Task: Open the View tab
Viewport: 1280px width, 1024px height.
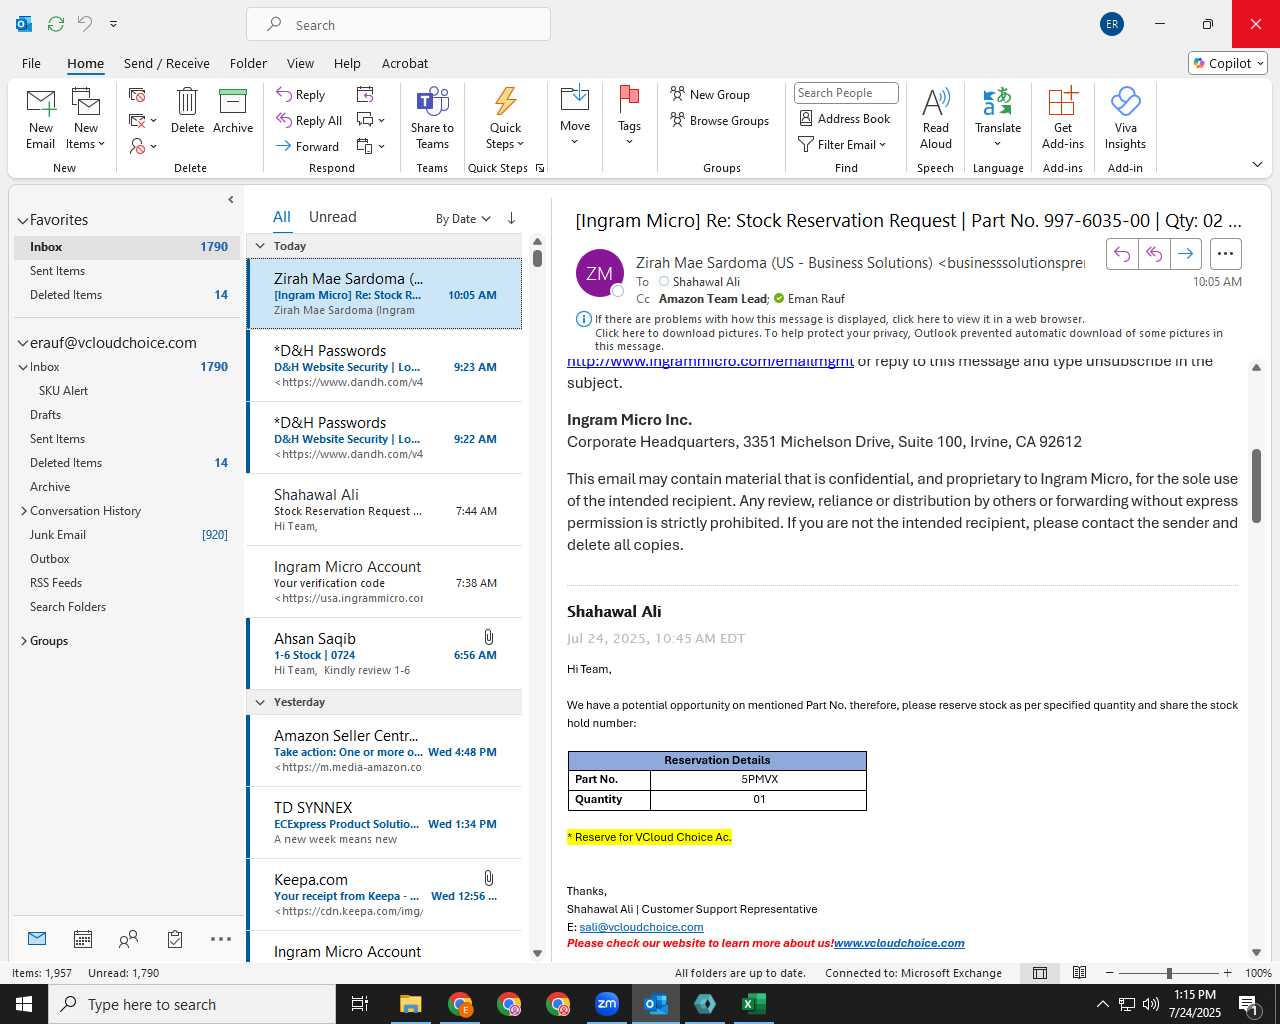Action: [300, 63]
